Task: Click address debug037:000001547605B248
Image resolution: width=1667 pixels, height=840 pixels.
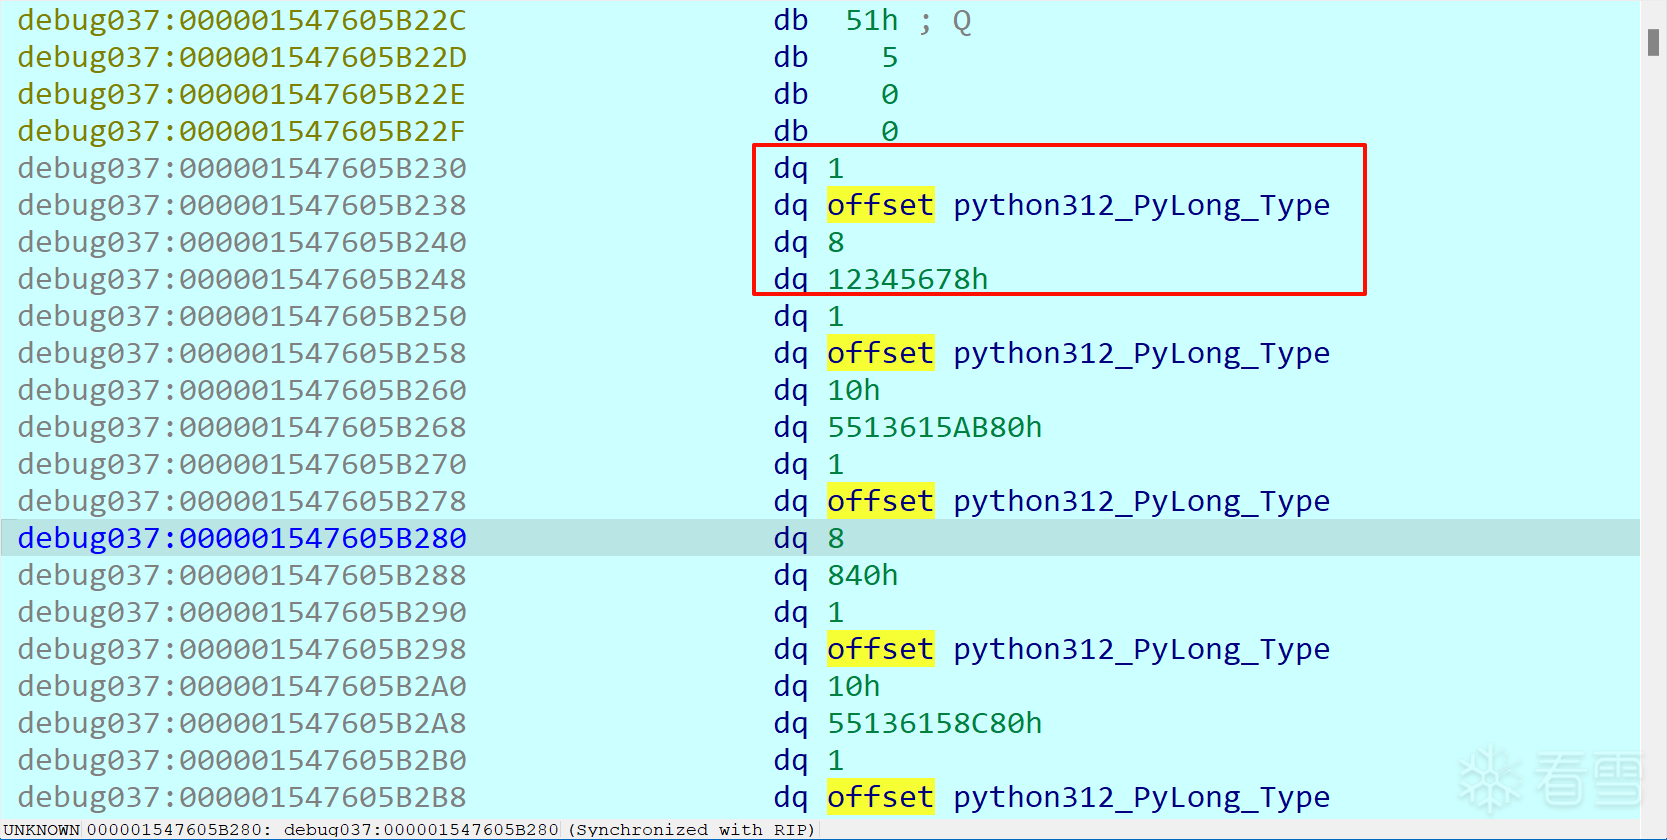Action: [242, 280]
